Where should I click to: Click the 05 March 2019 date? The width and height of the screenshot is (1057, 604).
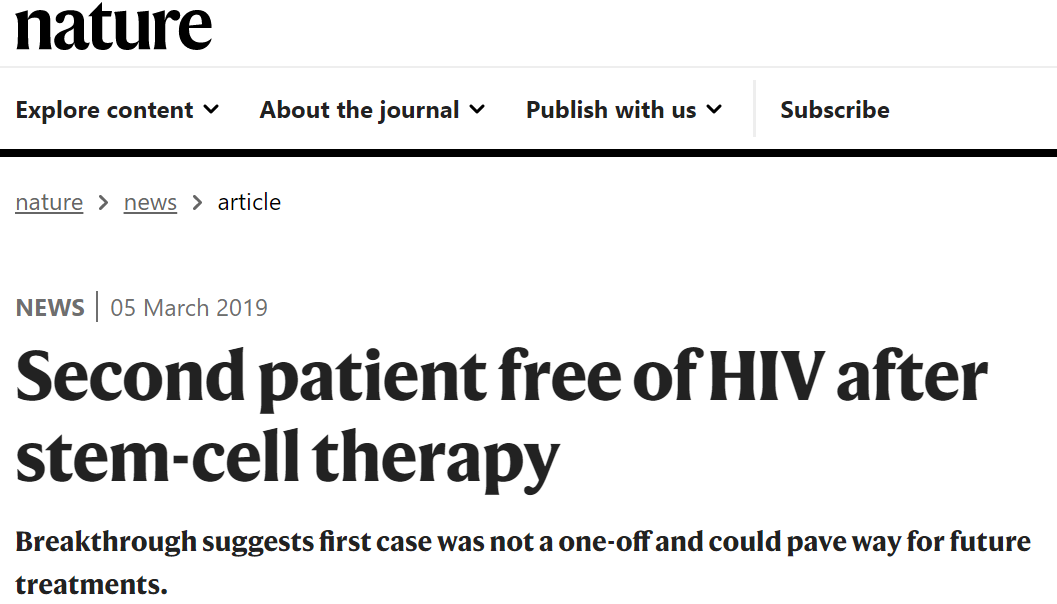click(x=189, y=307)
